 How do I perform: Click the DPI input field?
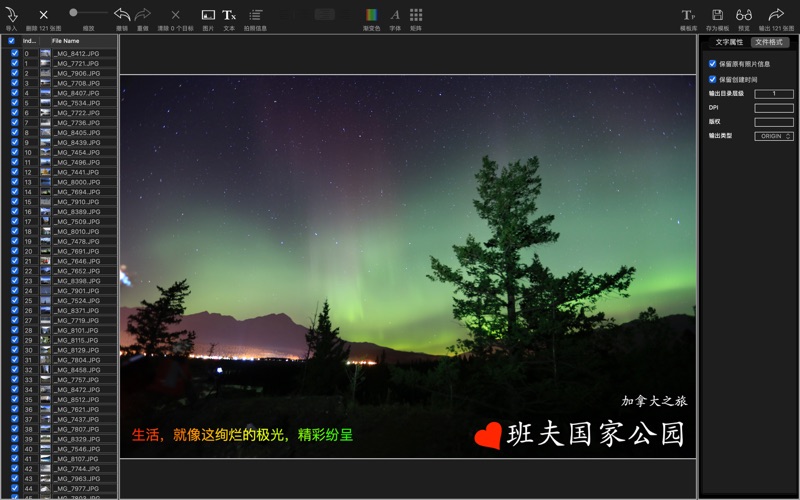tap(774, 108)
